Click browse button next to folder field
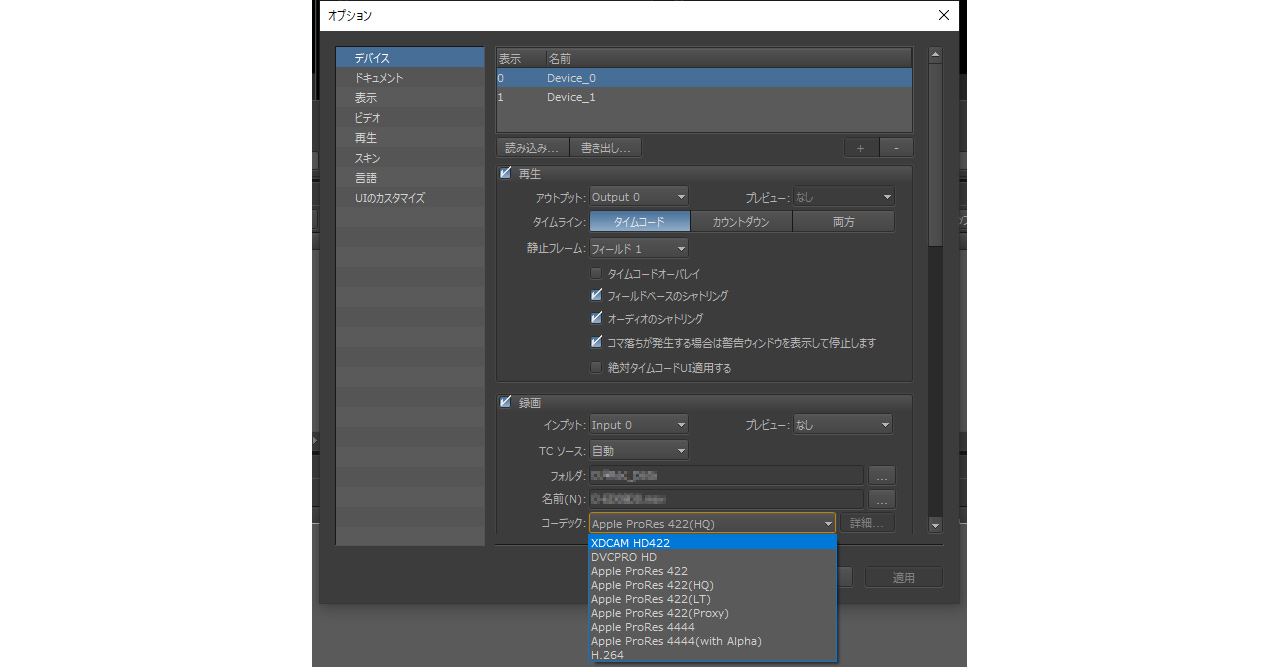This screenshot has width=1280, height=667. pyautogui.click(x=881, y=475)
